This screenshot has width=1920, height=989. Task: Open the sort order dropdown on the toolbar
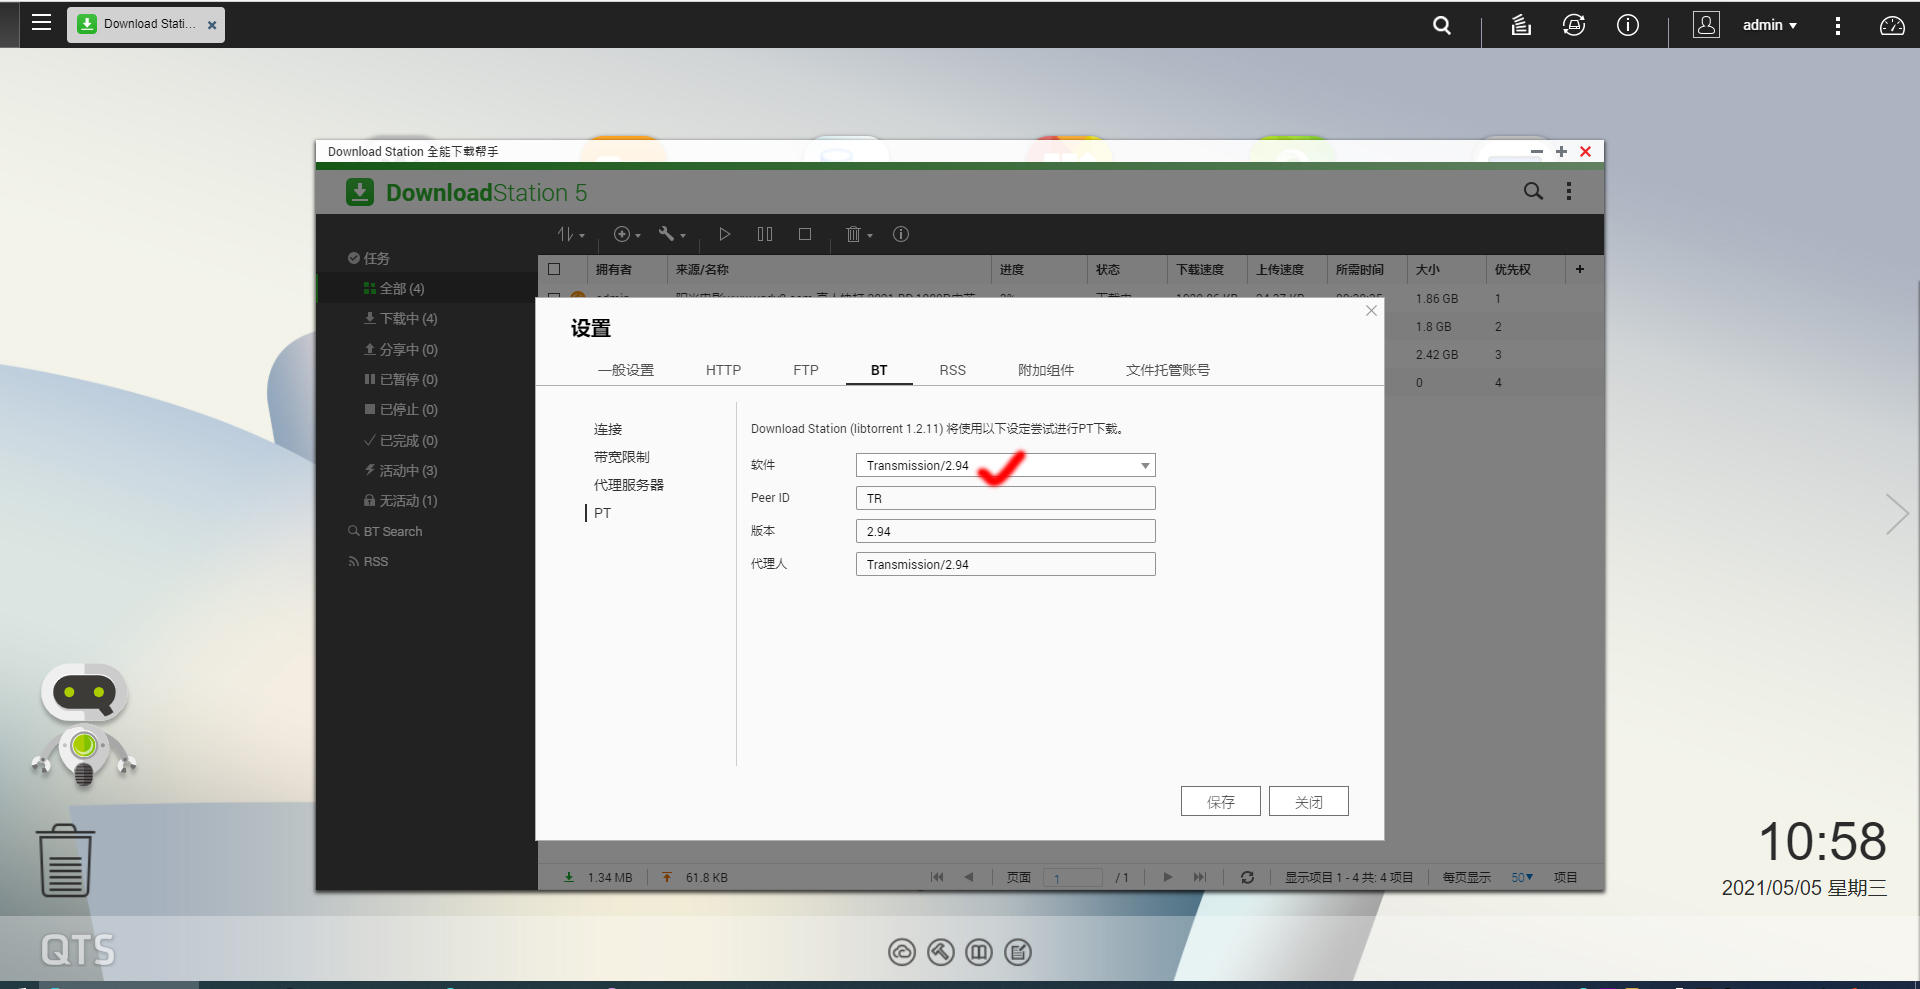click(x=570, y=234)
